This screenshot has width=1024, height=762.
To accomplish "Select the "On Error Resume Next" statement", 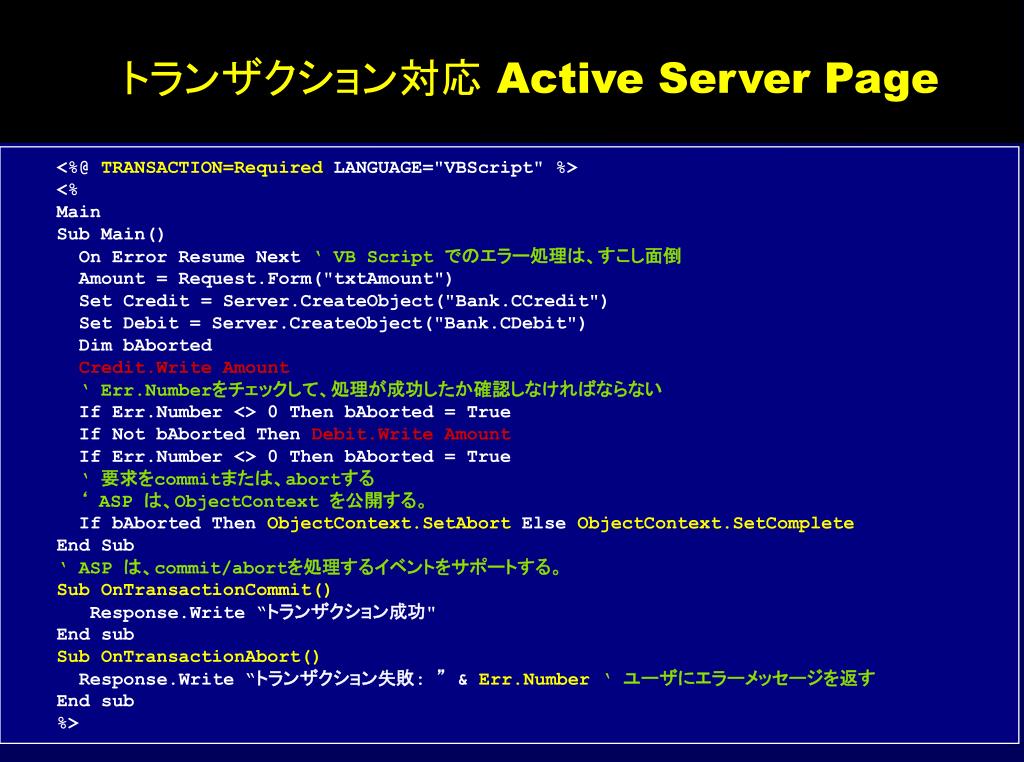I will [x=189, y=257].
